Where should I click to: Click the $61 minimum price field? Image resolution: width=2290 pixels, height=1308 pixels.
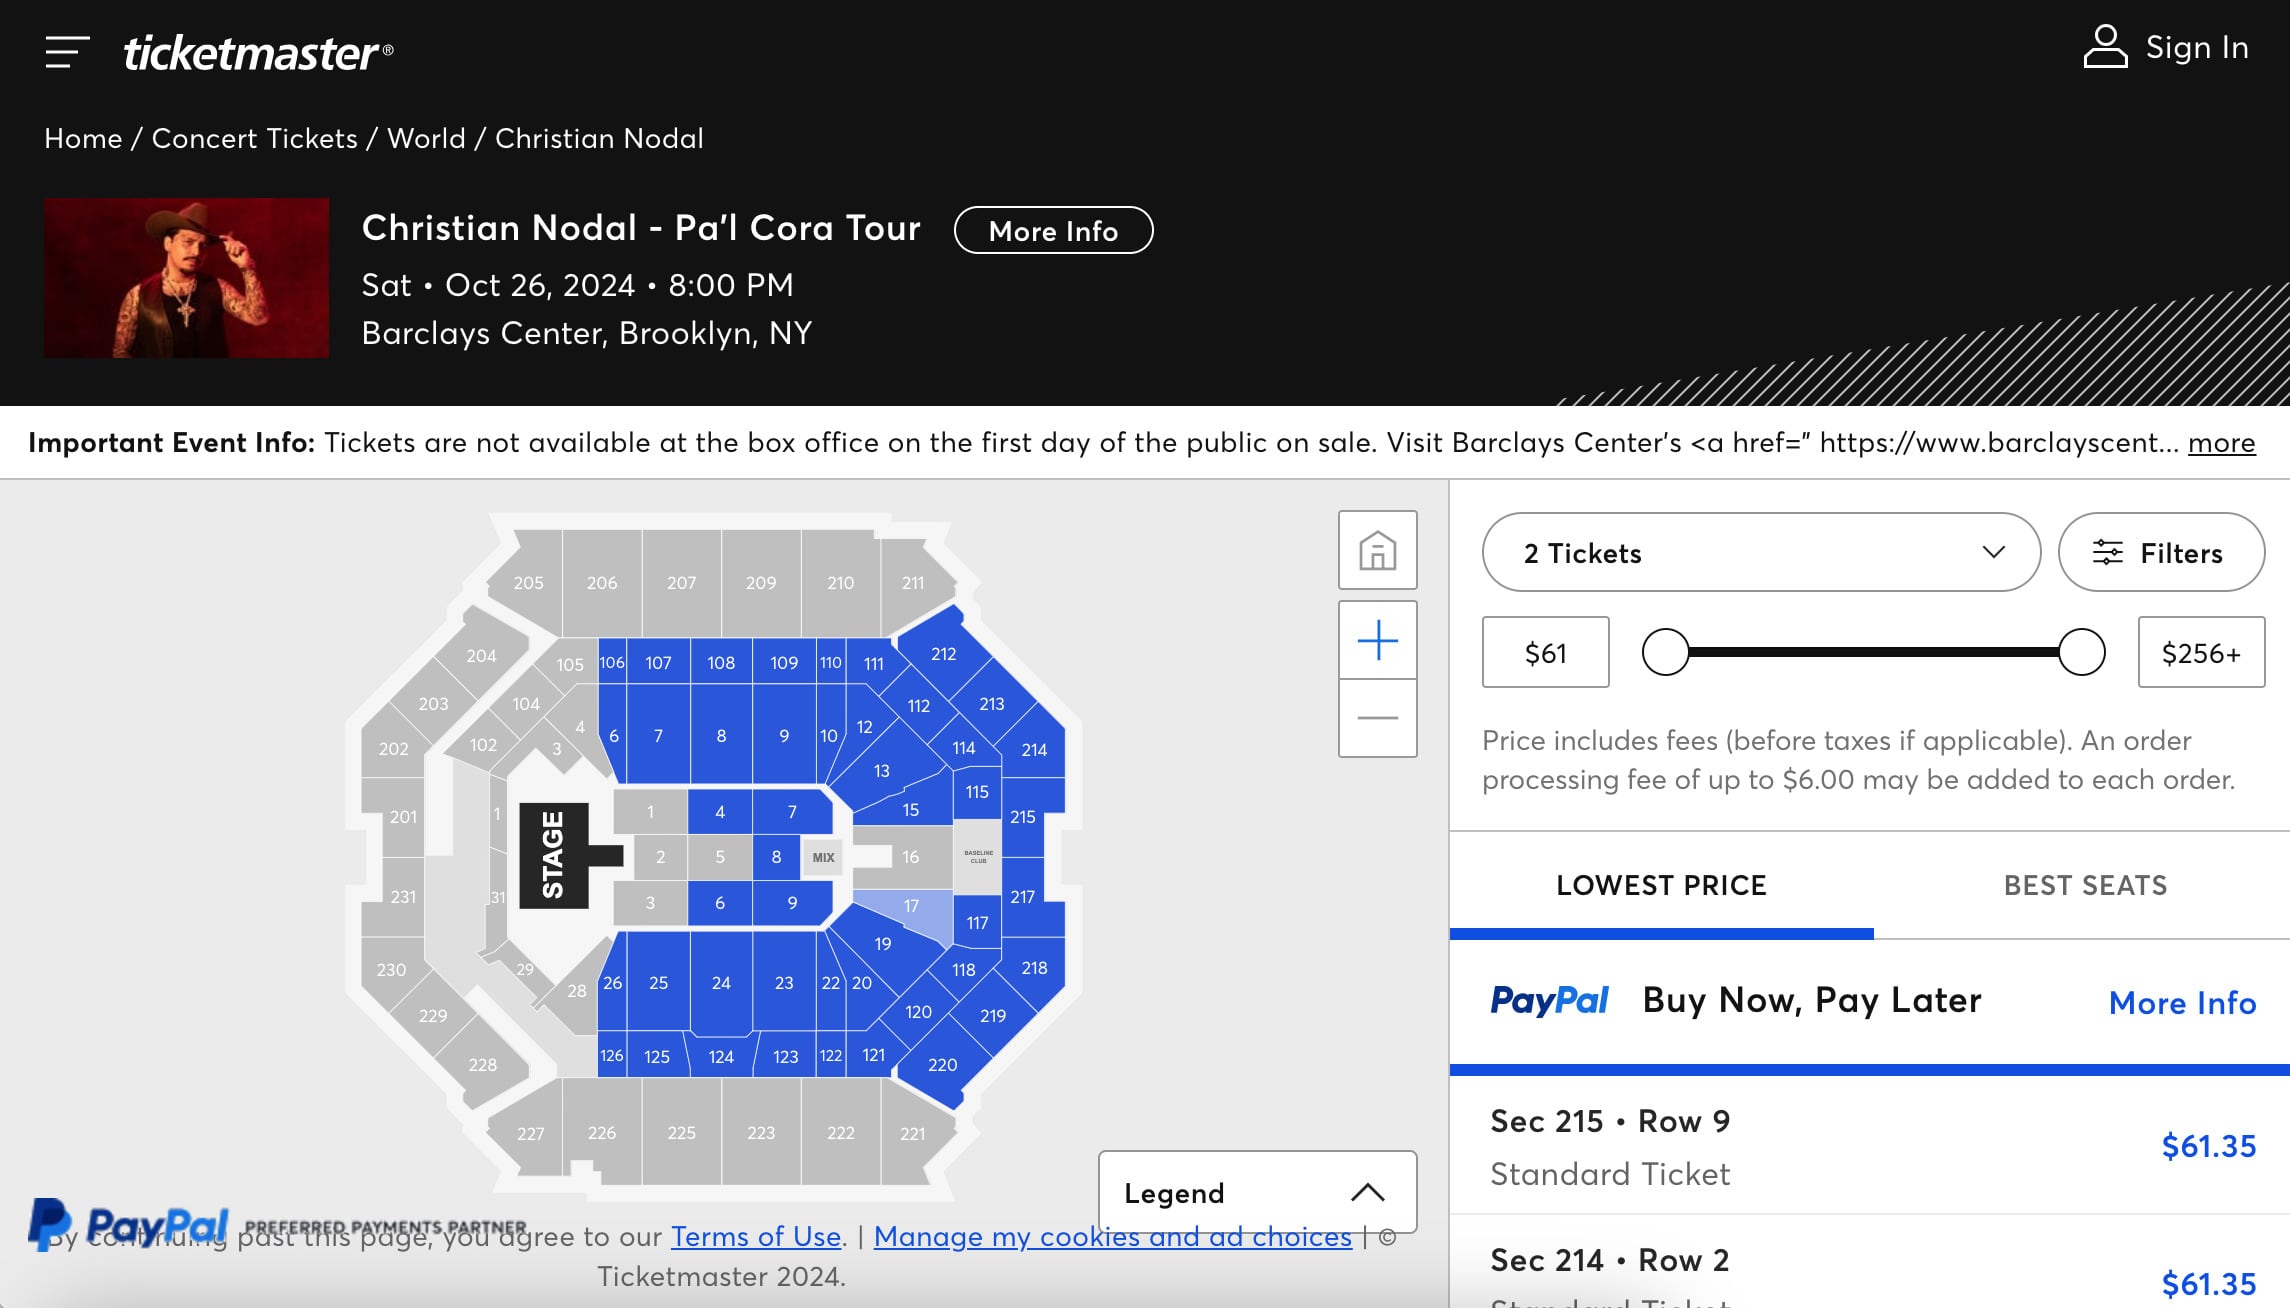1545,653
